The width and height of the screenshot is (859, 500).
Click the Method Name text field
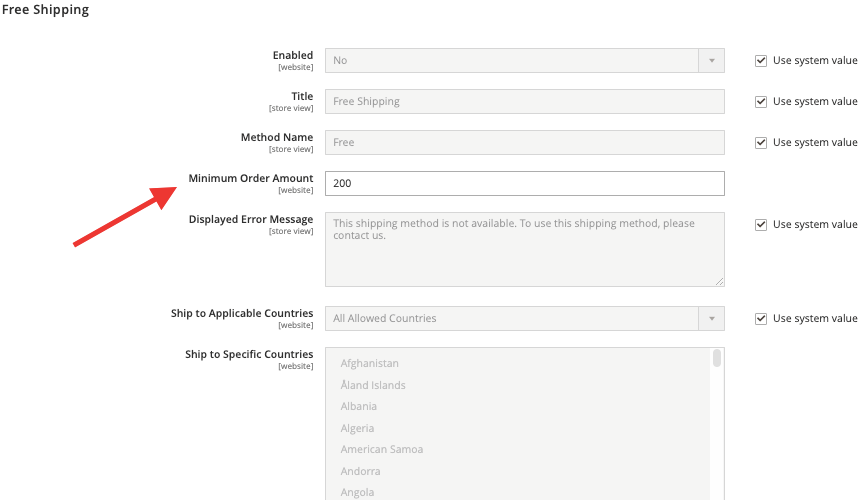point(525,142)
